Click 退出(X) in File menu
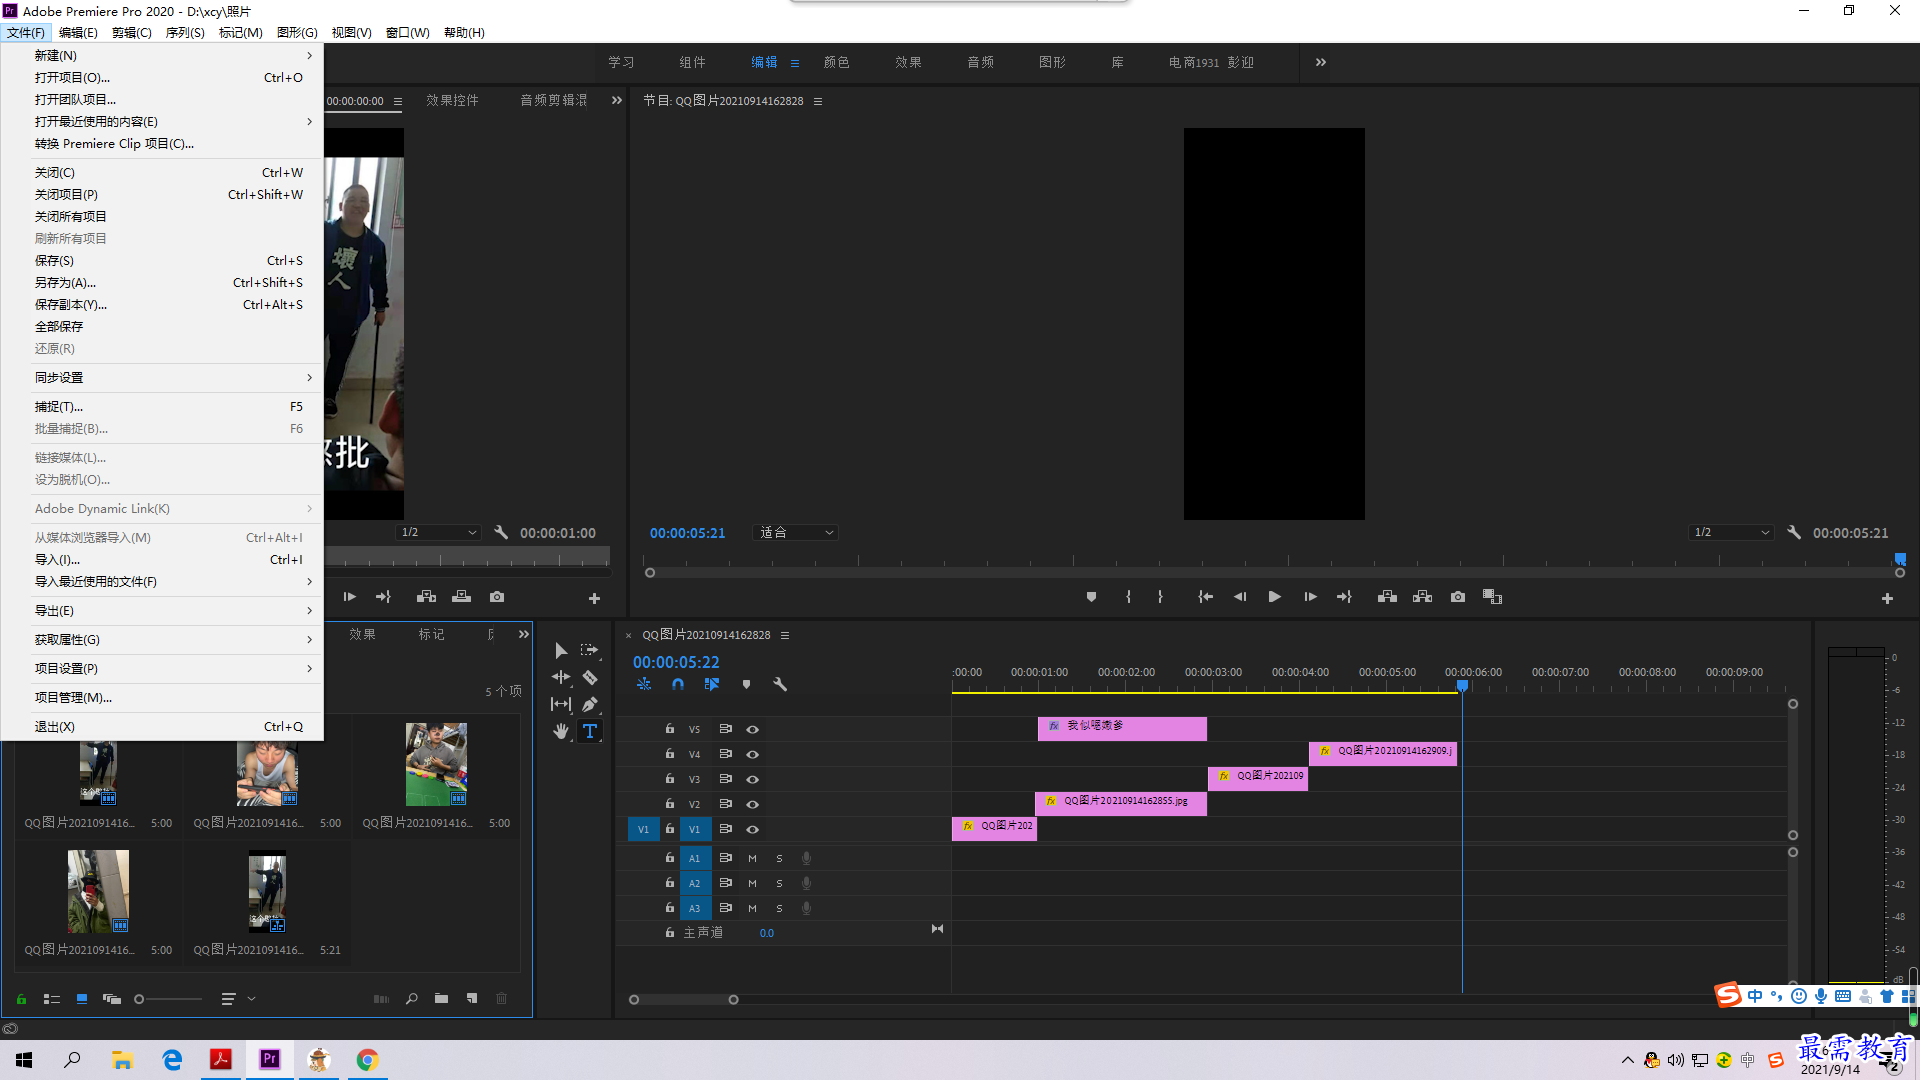The height and width of the screenshot is (1080, 1920). pos(162,726)
